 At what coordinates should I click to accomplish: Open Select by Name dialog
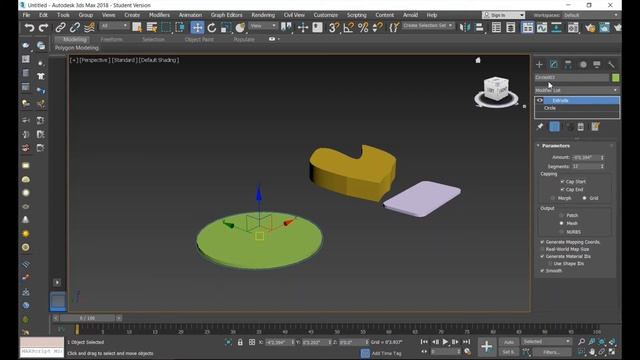(152, 28)
